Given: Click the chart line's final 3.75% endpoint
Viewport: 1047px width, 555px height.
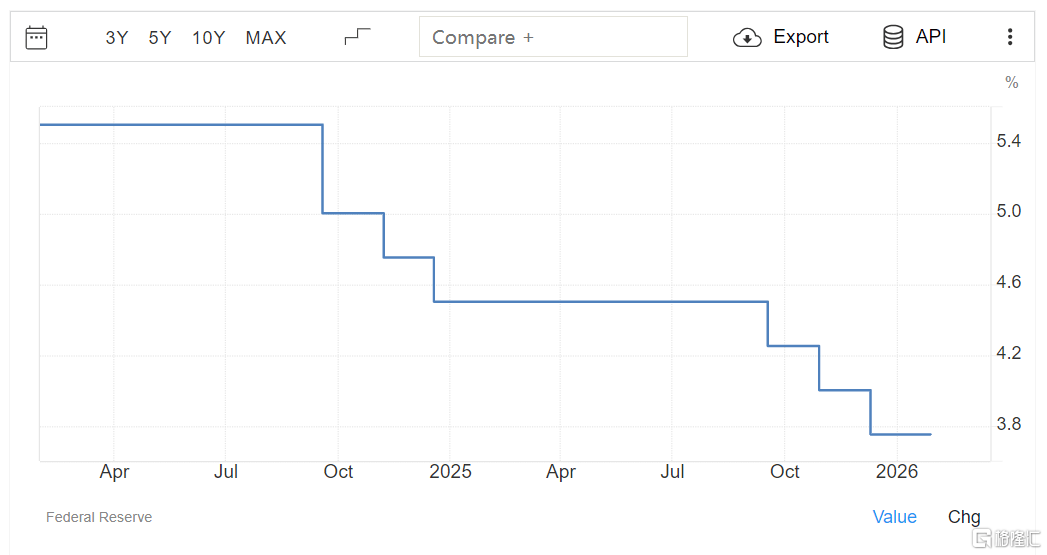Looking at the screenshot, I should tap(930, 434).
